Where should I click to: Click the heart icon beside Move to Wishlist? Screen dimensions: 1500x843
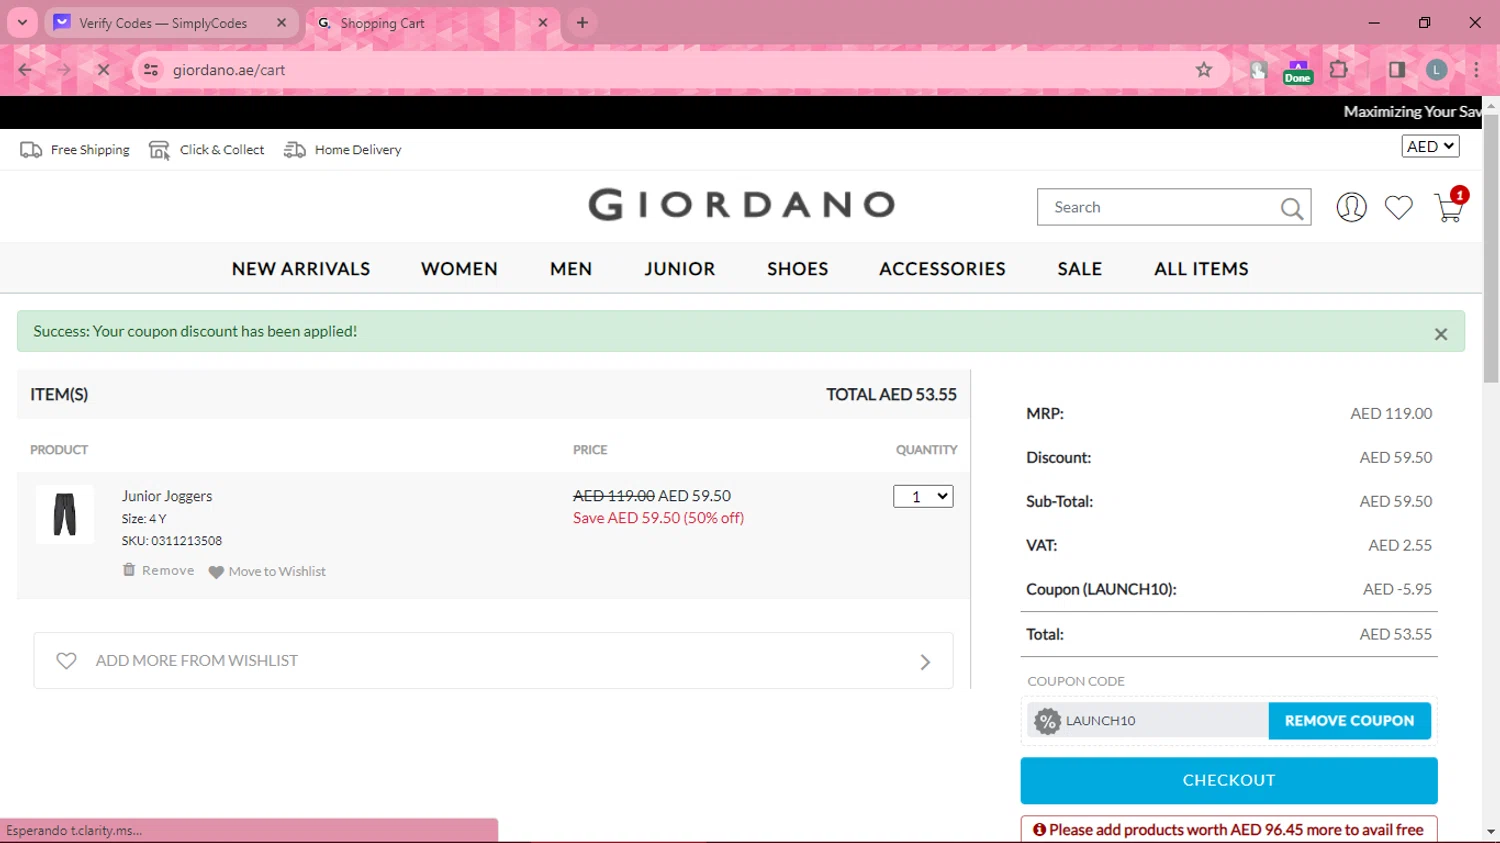(x=216, y=572)
